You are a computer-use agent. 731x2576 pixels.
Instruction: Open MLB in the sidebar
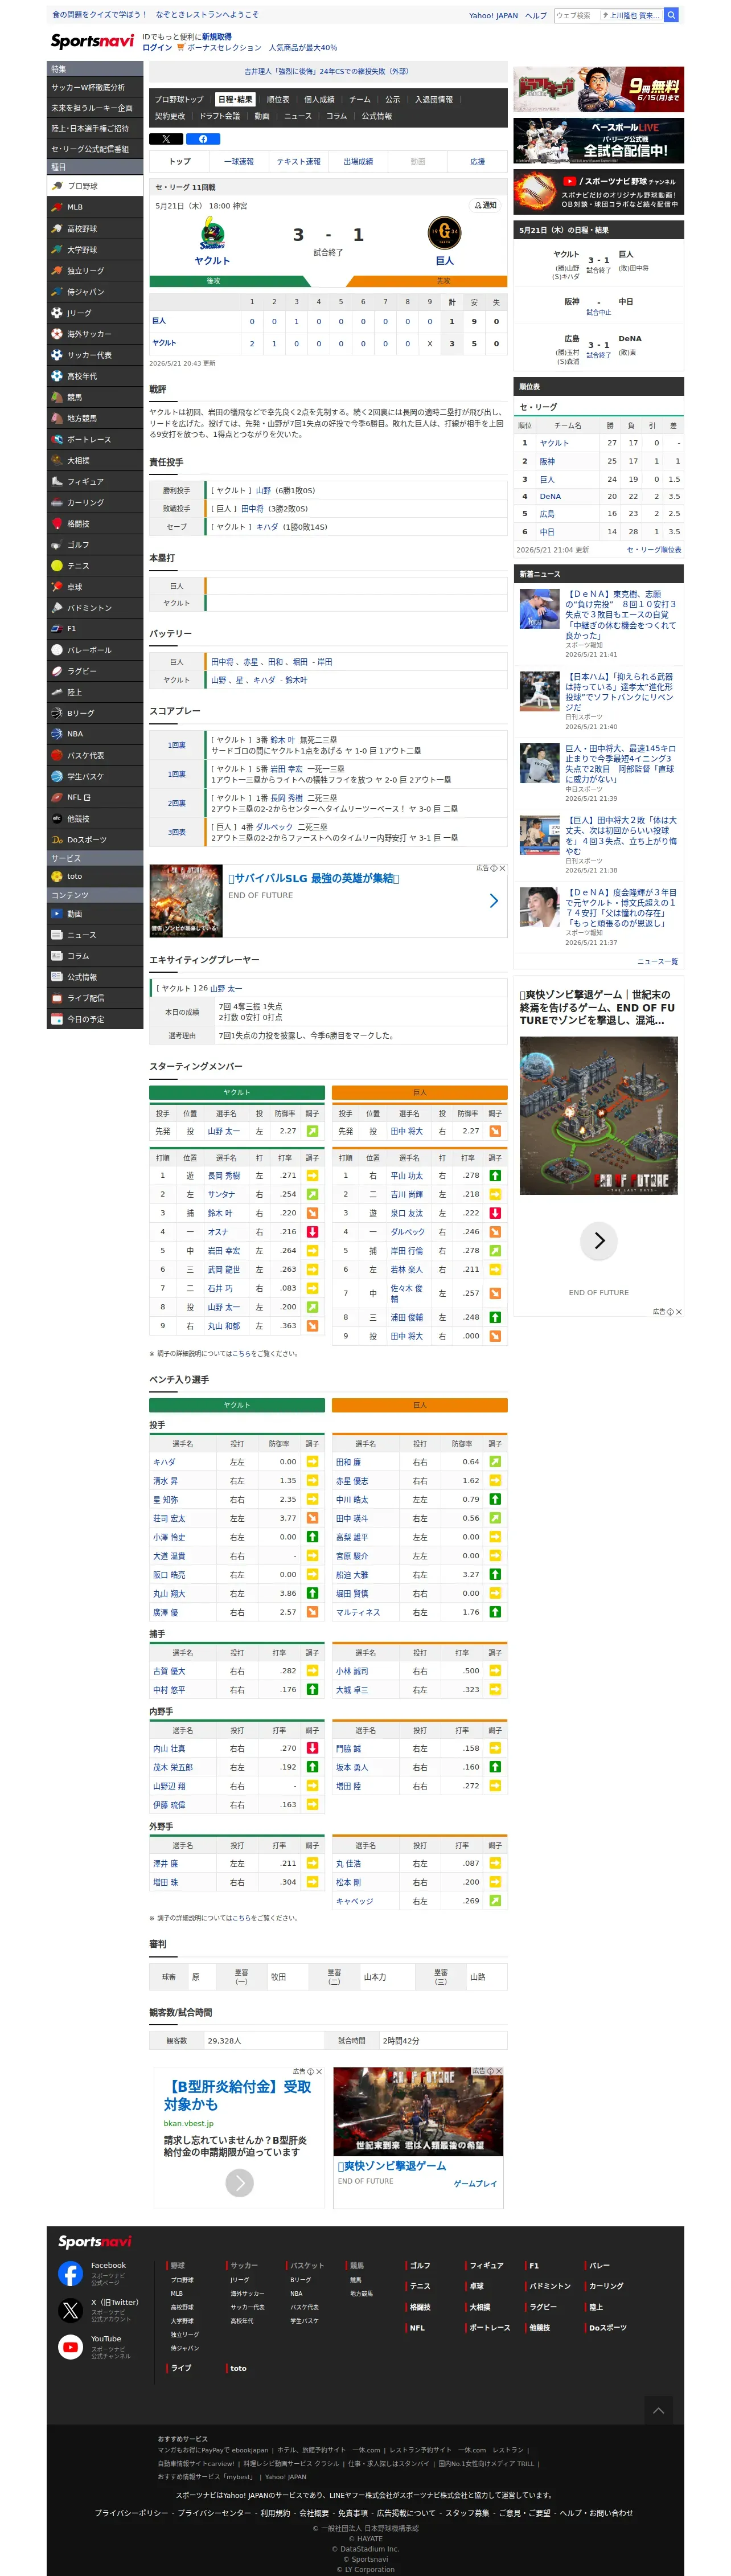(95, 207)
